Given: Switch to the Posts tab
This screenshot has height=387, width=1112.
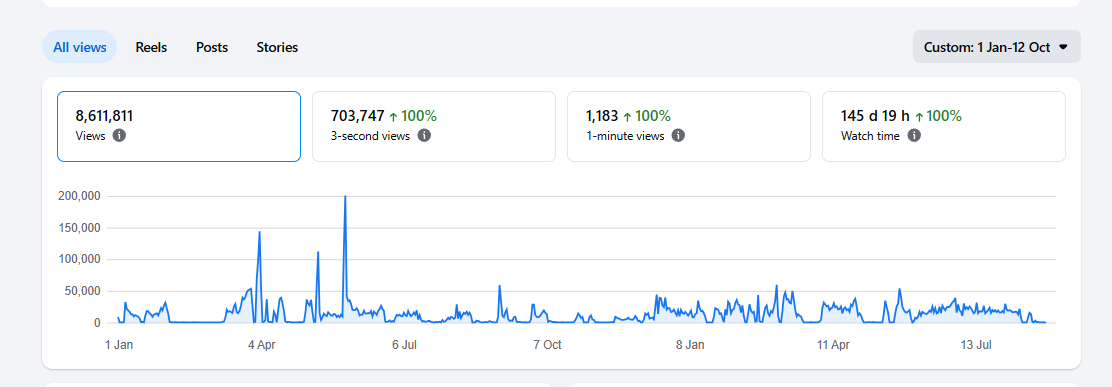Looking at the screenshot, I should click(212, 47).
